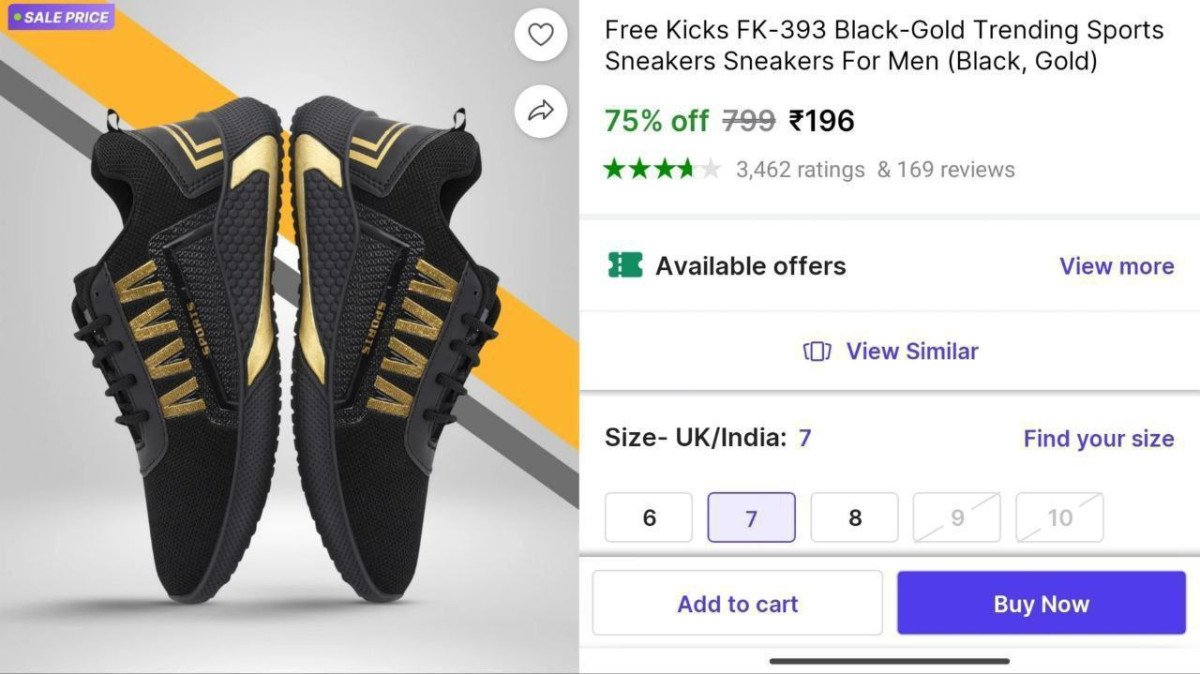Screen dimensions: 1200x674
Task: Open the View Similar products link
Action: [912, 351]
